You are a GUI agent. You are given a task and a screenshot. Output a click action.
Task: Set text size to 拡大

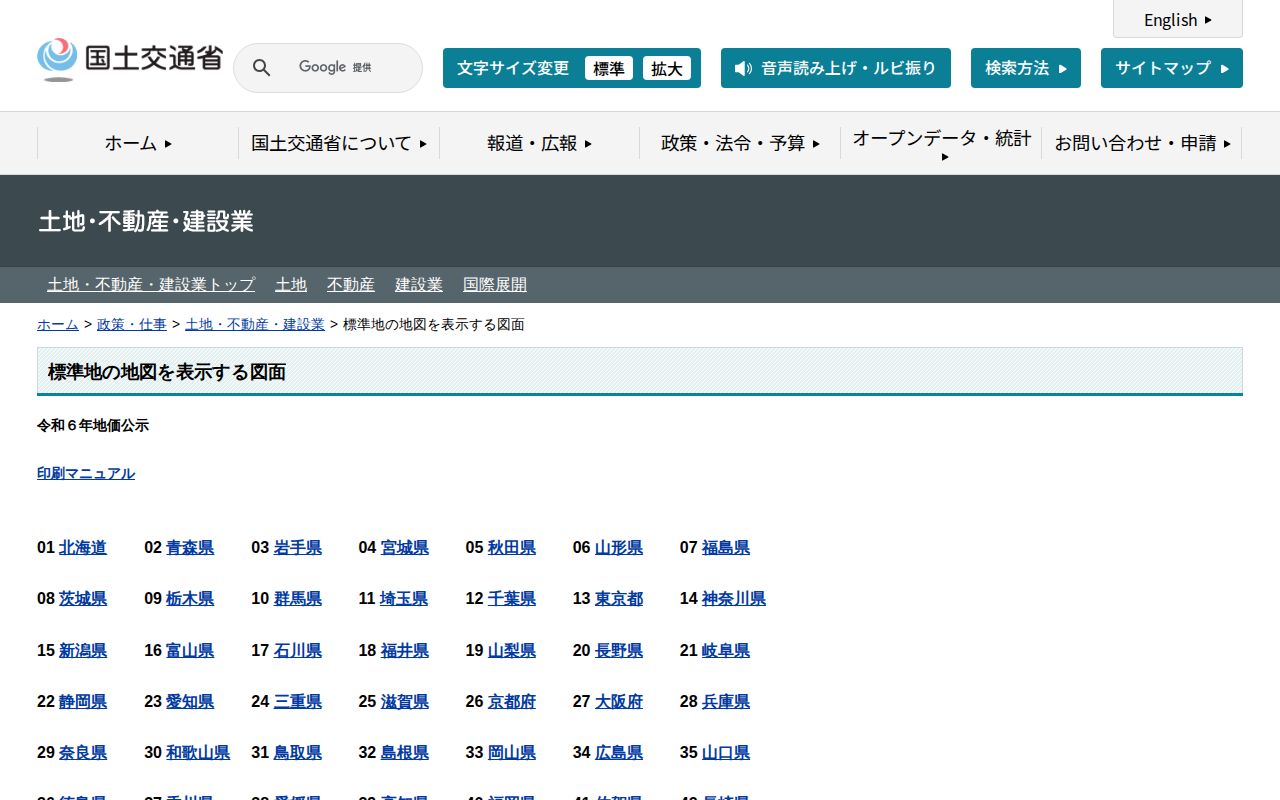666,68
